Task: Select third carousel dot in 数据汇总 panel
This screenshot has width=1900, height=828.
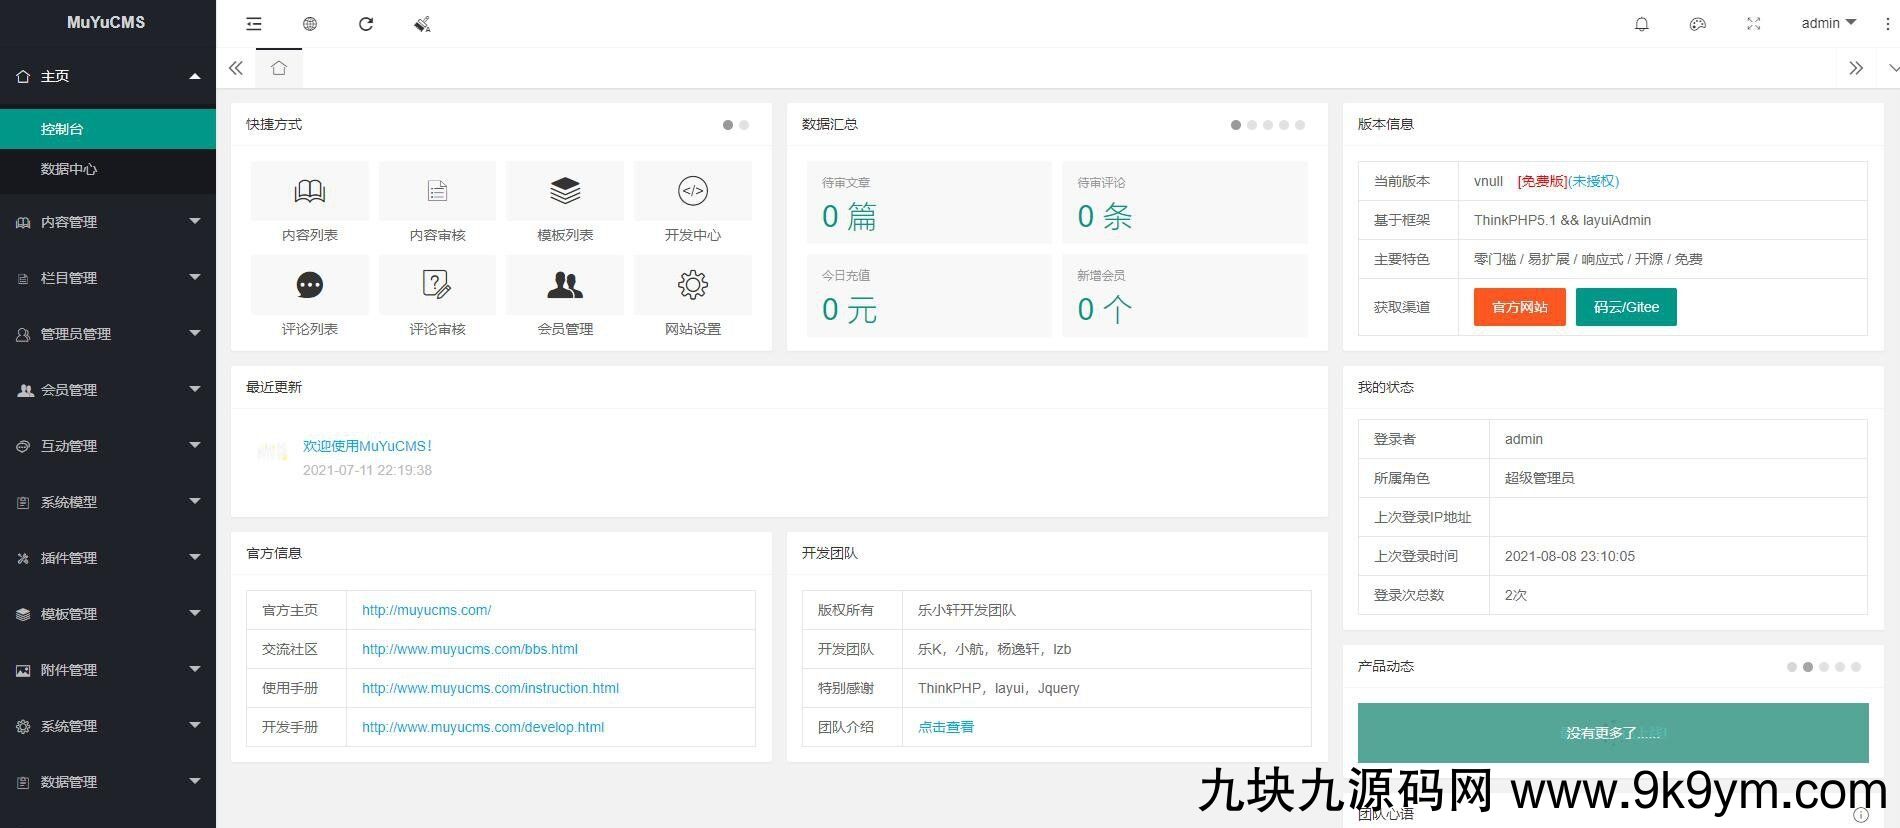Action: coord(1268,125)
